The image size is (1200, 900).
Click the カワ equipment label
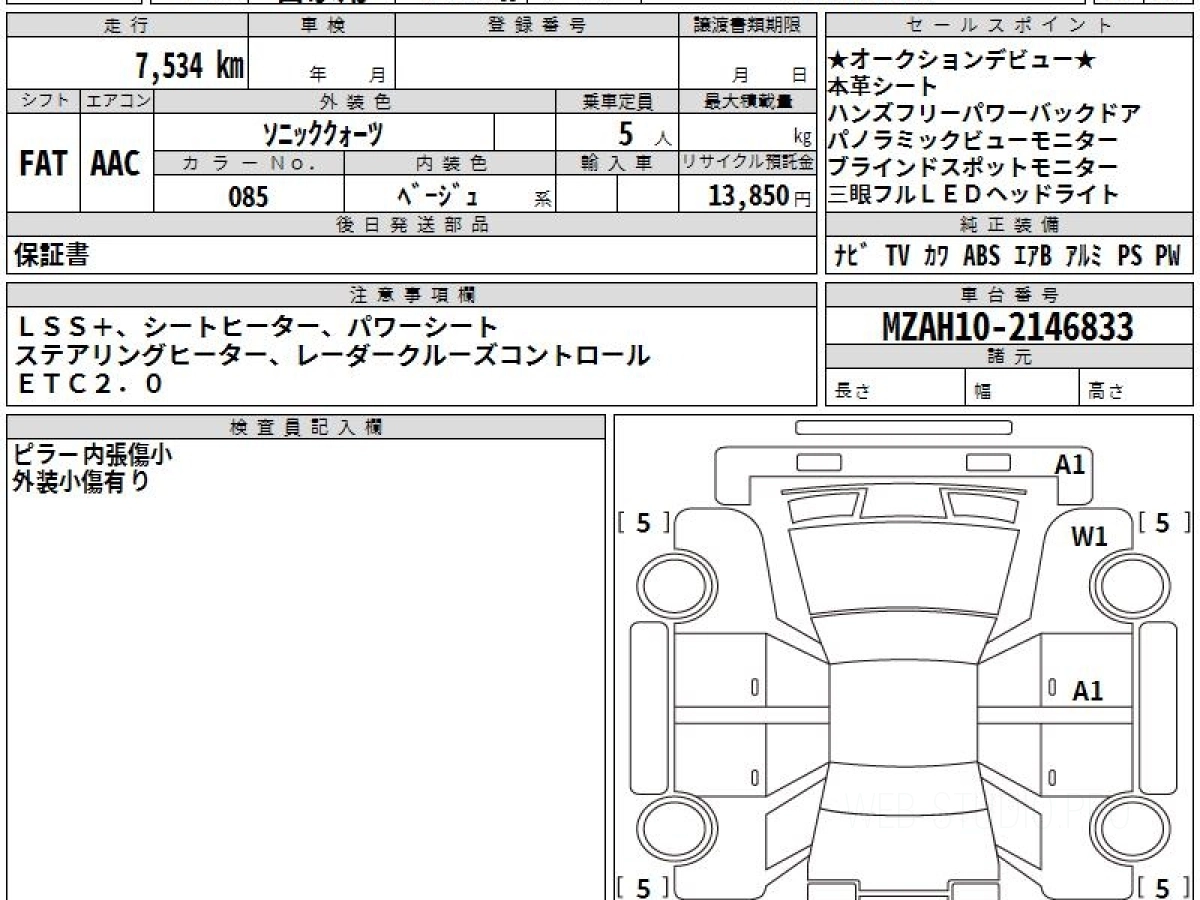point(937,256)
